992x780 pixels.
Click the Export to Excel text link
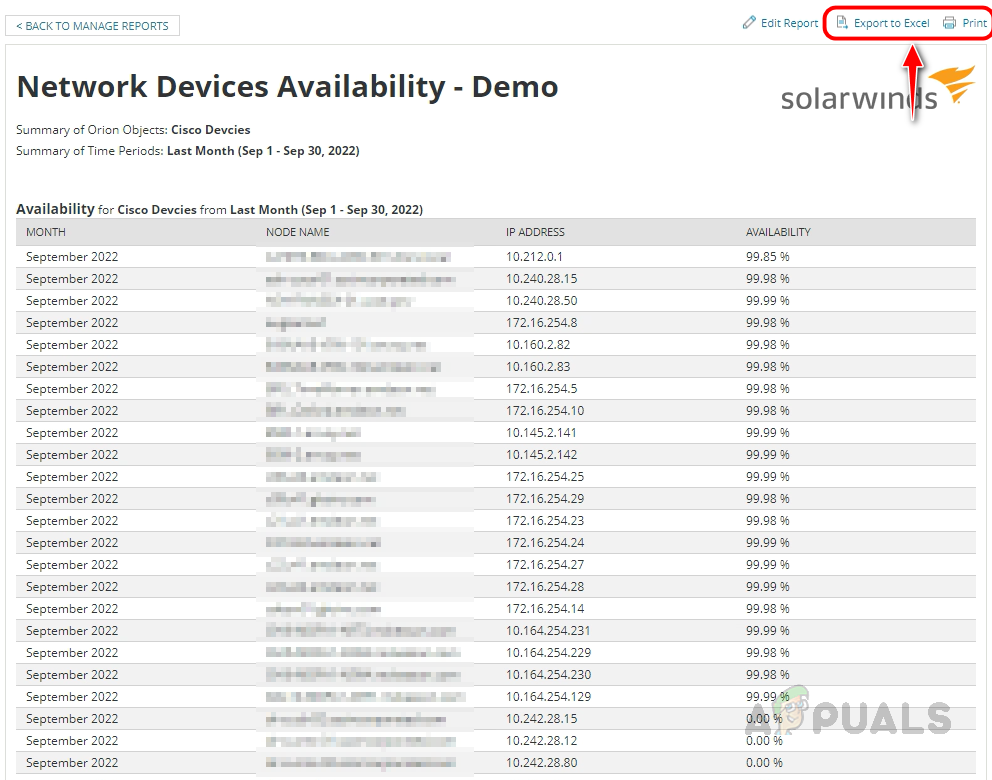click(x=891, y=23)
